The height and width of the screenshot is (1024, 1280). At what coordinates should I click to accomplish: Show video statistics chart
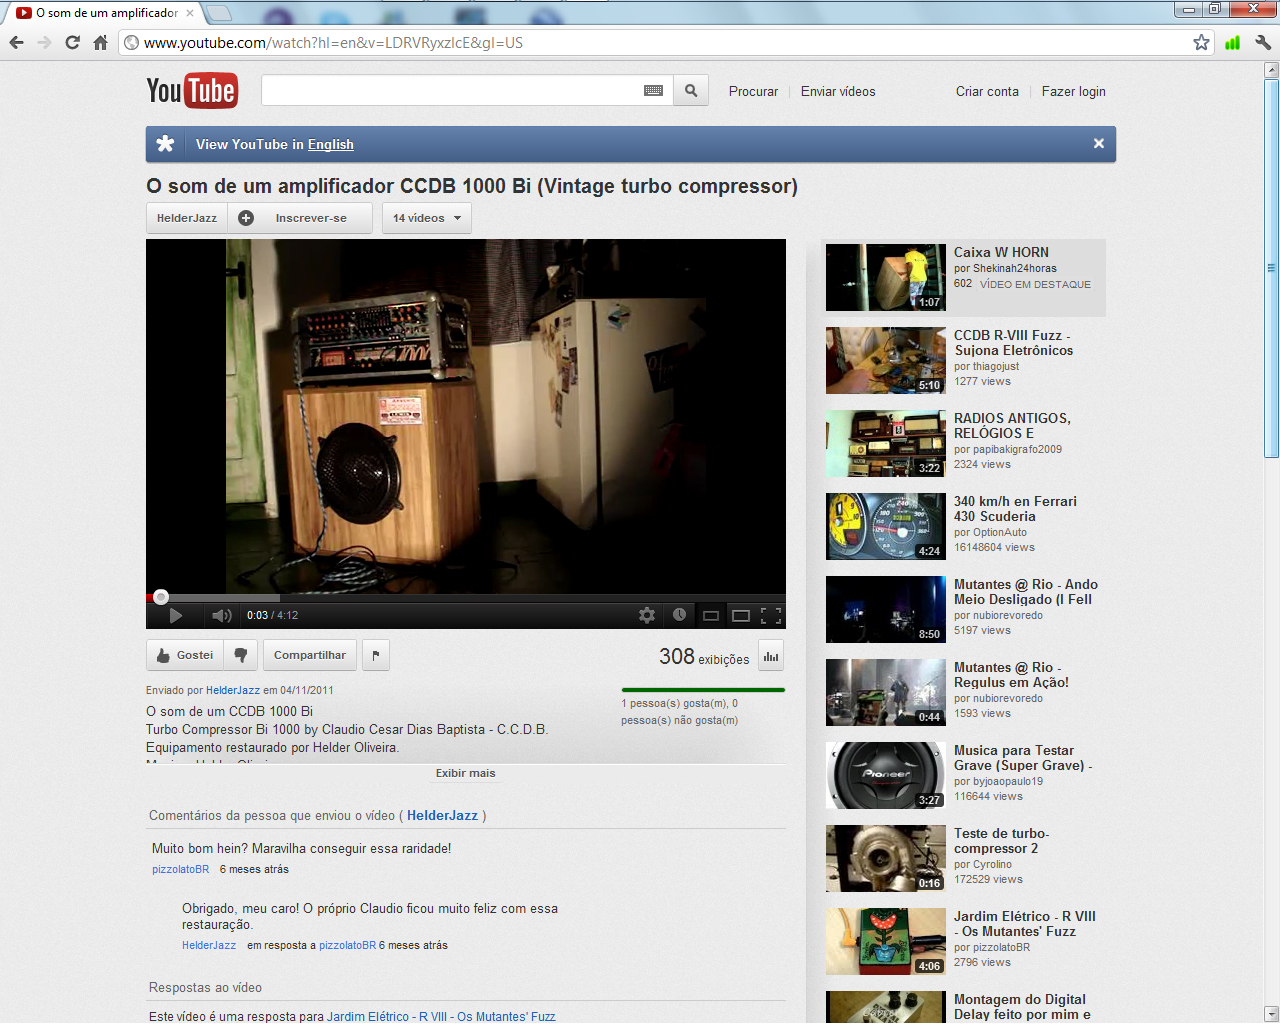[771, 656]
